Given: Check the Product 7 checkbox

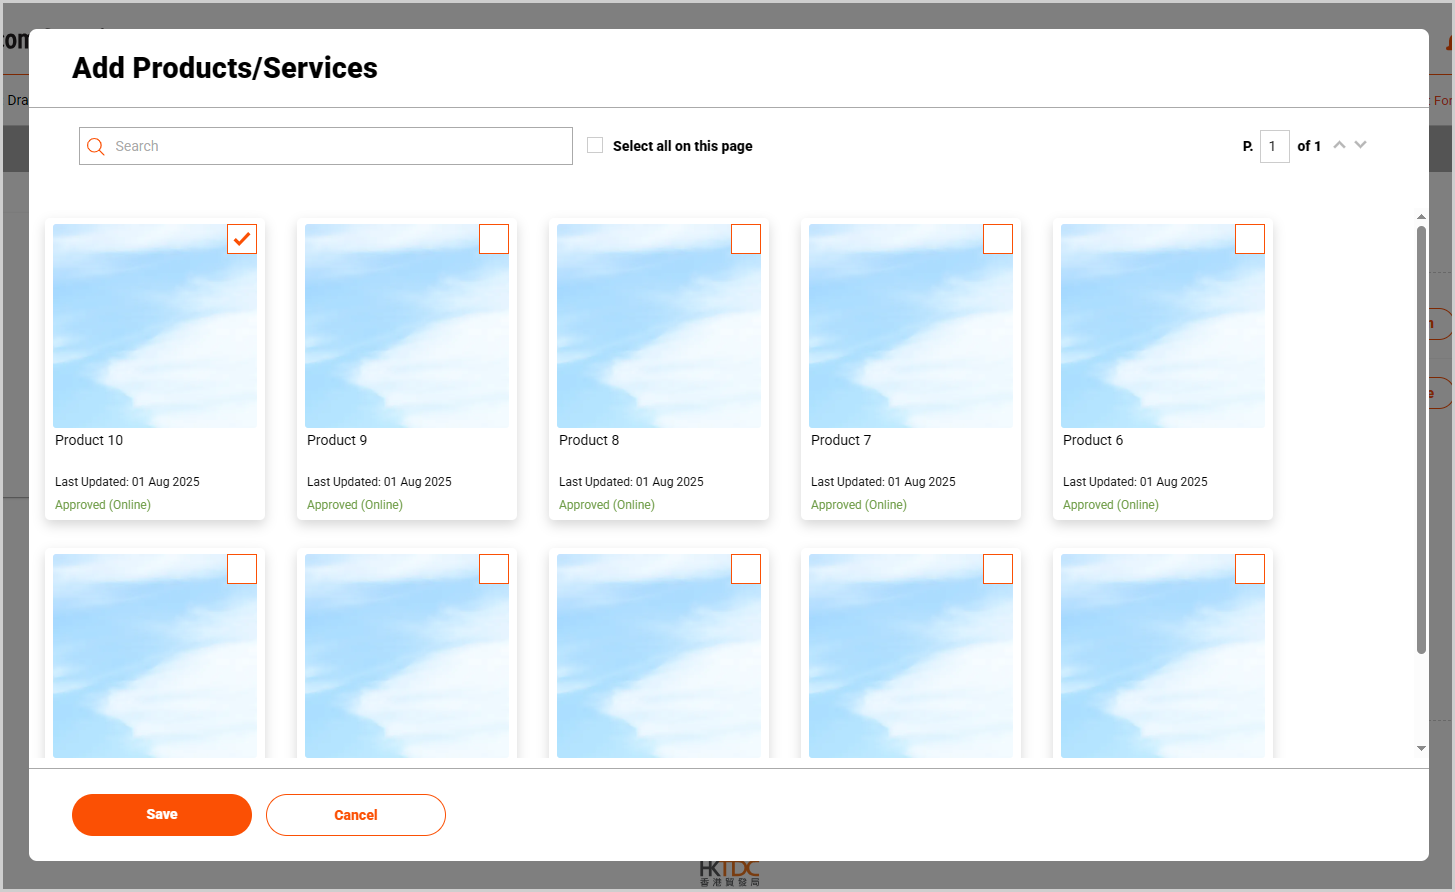Looking at the screenshot, I should pyautogui.click(x=998, y=239).
